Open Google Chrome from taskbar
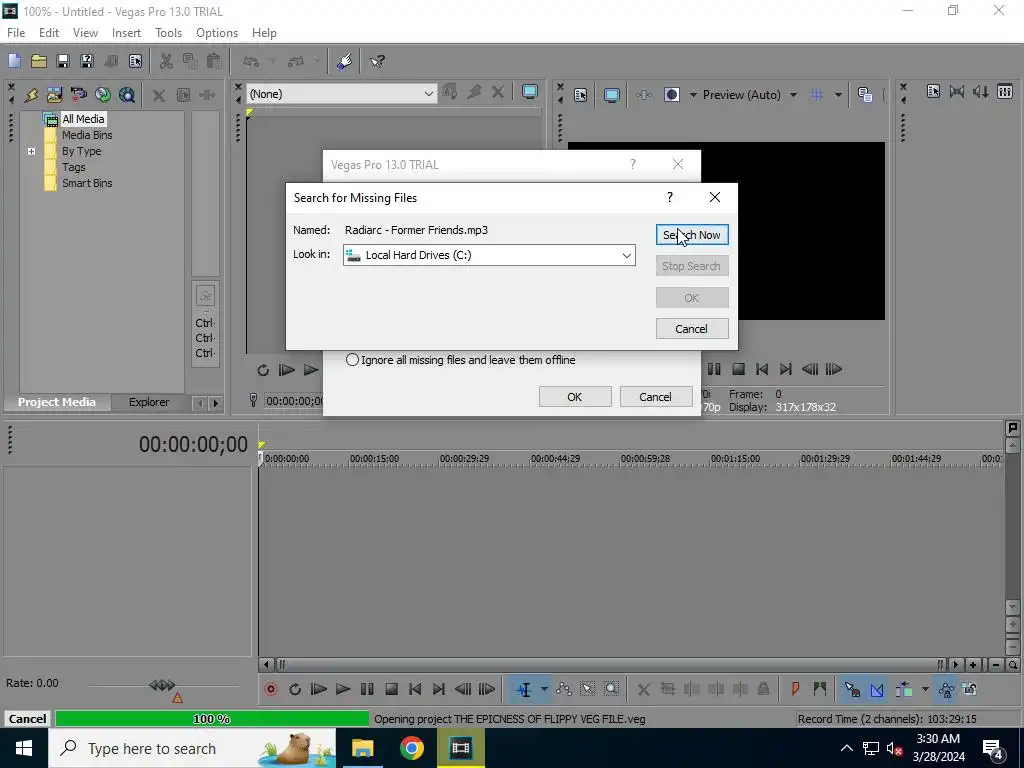Viewport: 1024px width, 768px height. [411, 748]
